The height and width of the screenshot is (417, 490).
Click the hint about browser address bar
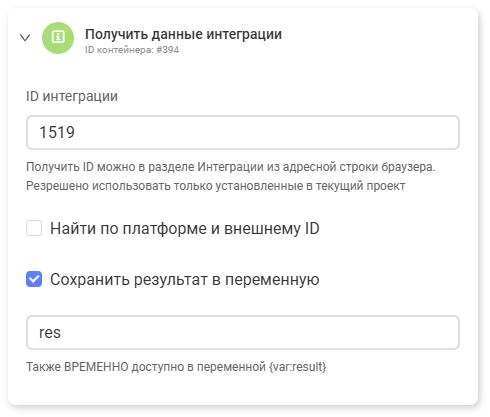231,167
